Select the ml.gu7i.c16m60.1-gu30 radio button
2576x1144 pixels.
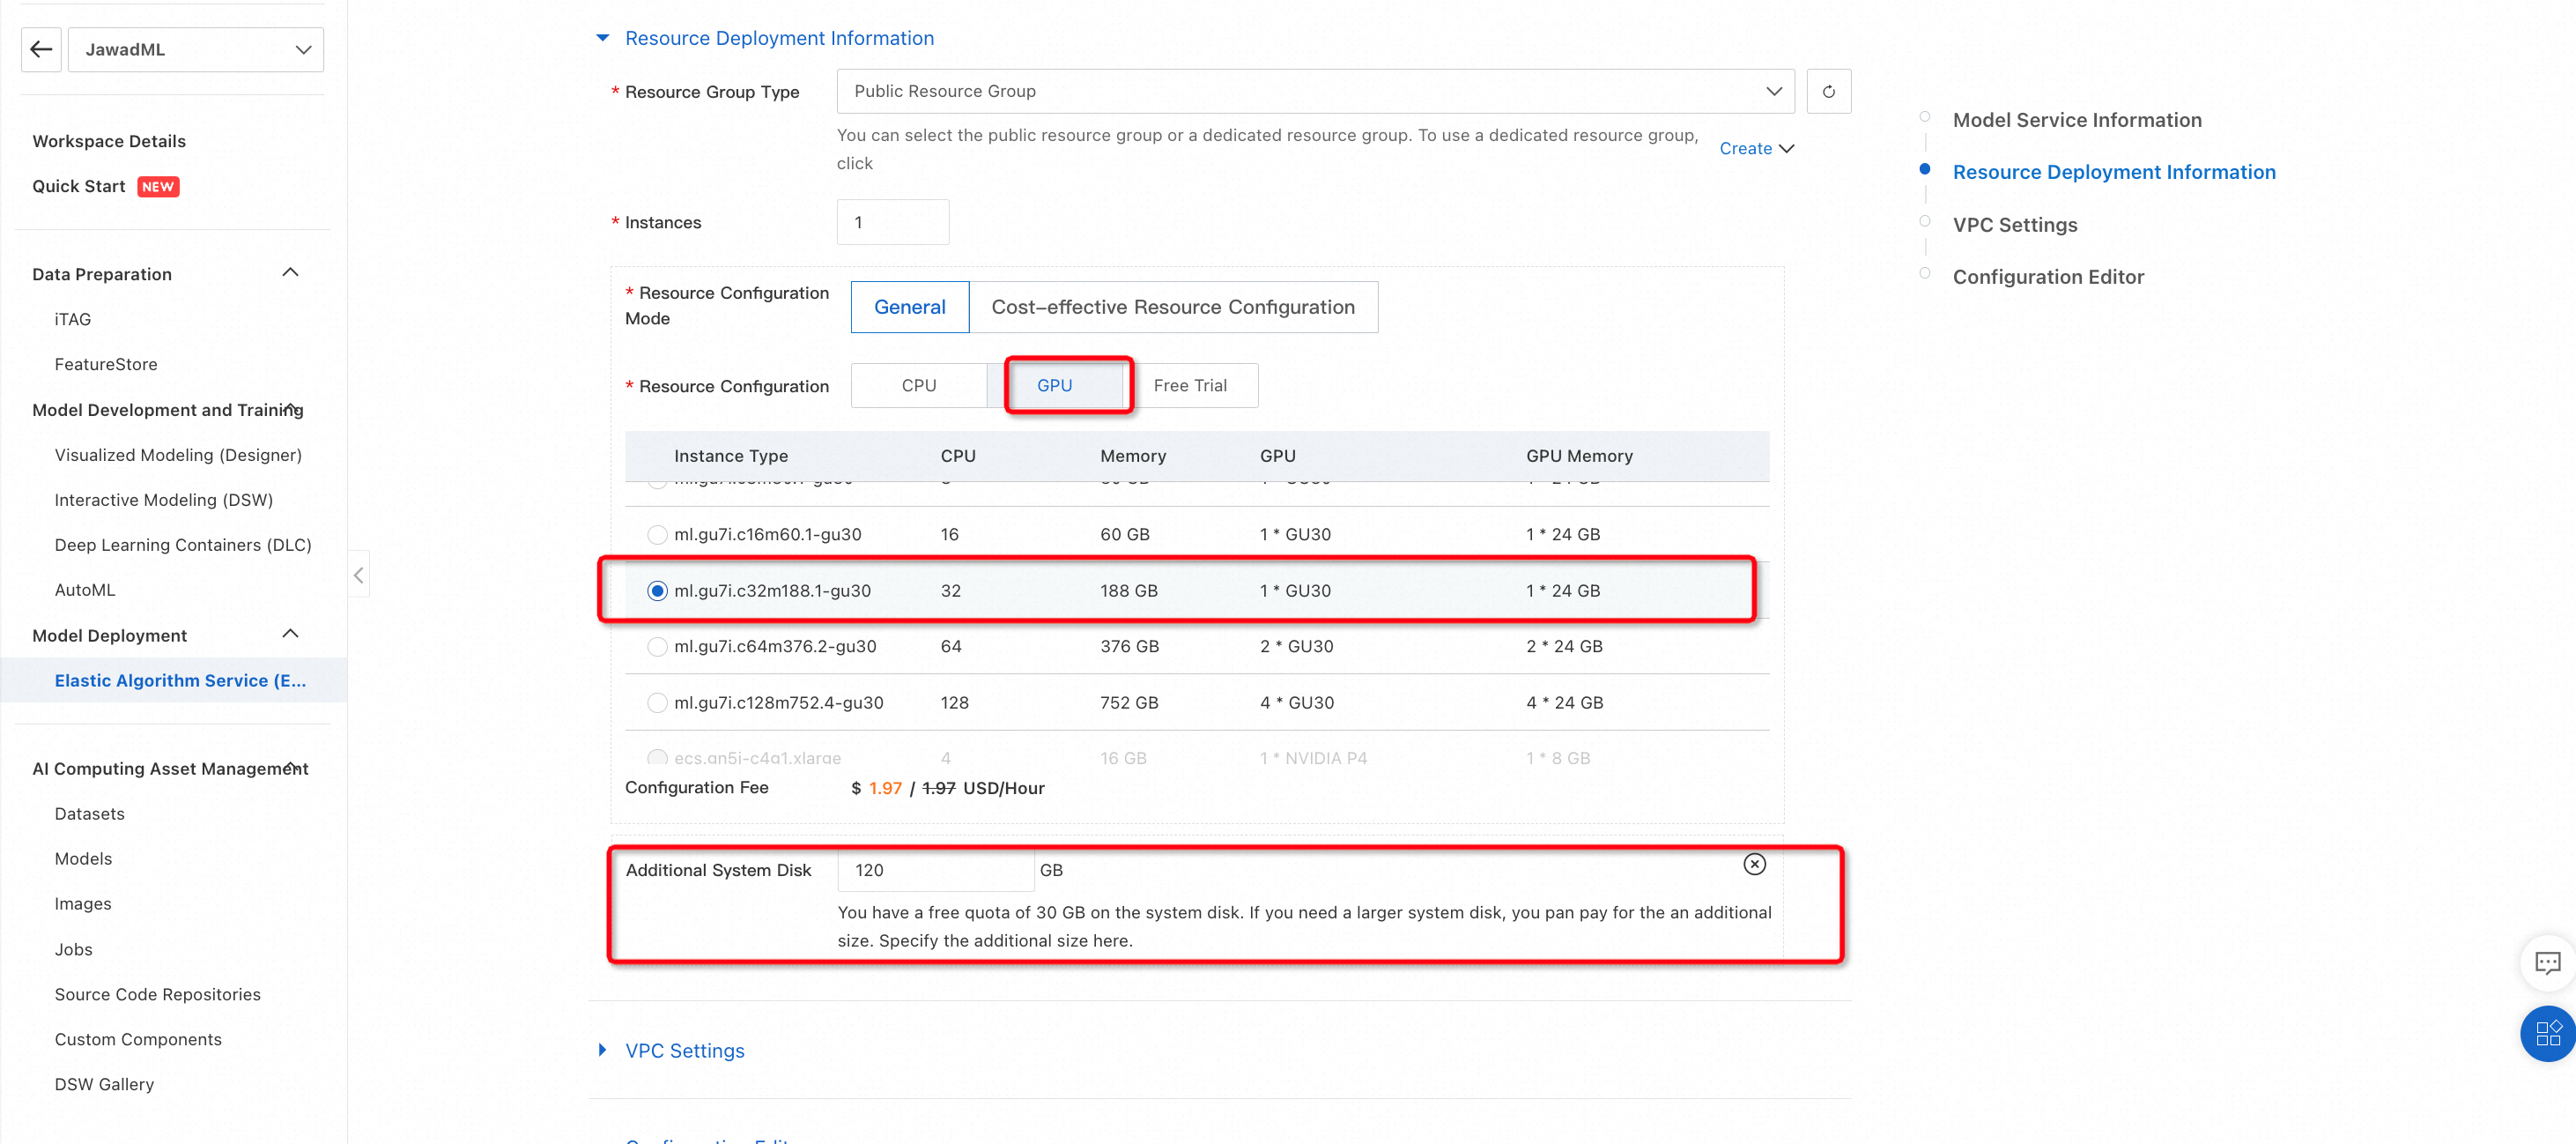(x=657, y=534)
